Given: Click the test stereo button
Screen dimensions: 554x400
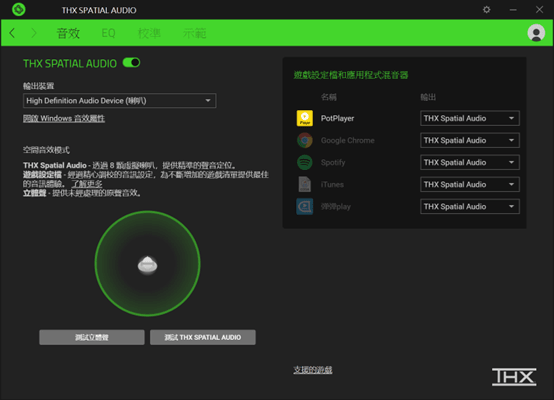Looking at the screenshot, I should tap(92, 337).
